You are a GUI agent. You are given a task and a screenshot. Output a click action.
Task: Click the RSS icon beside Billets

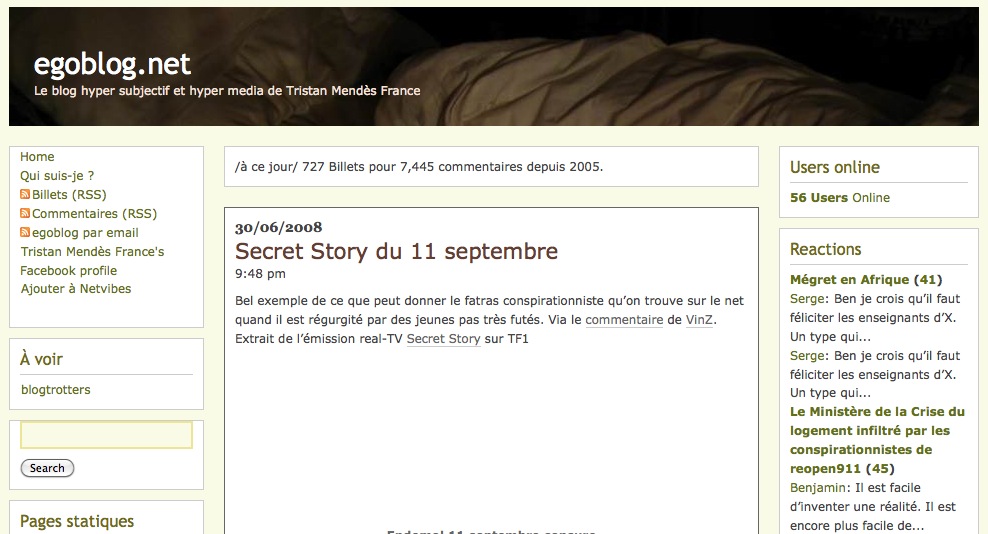pyautogui.click(x=25, y=194)
